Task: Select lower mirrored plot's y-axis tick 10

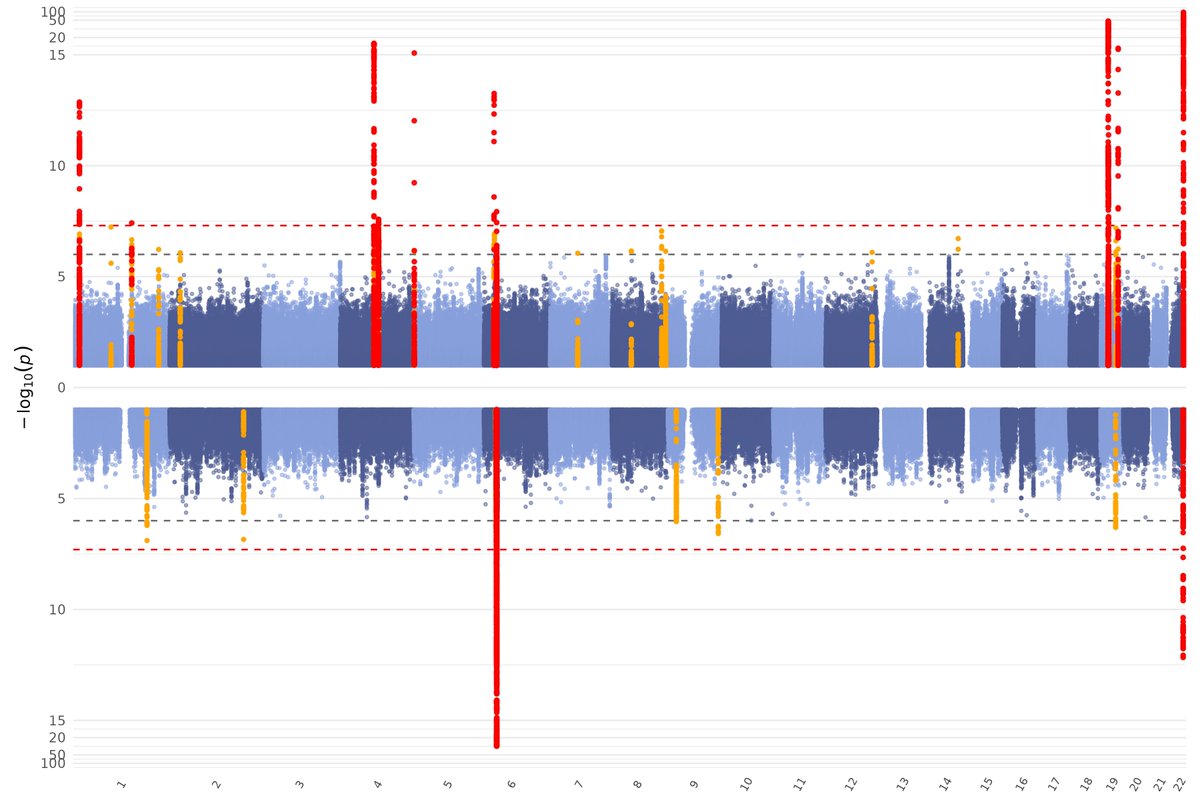Action: 57,610
